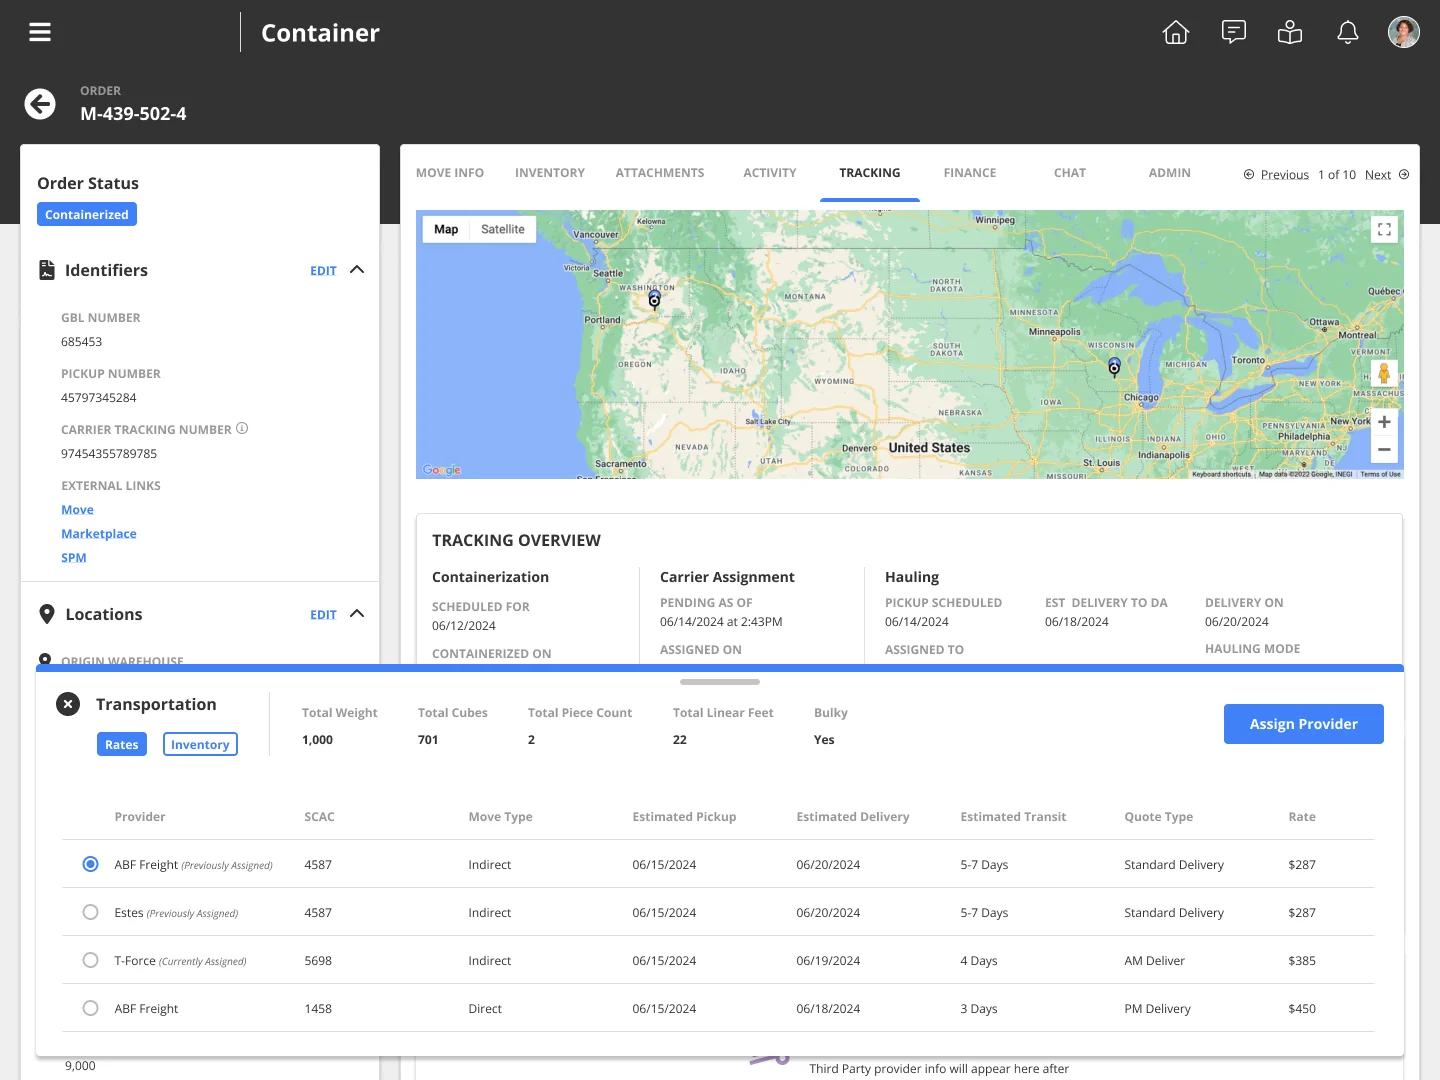
Task: Select the Estes provider radio button
Action: pyautogui.click(x=90, y=912)
